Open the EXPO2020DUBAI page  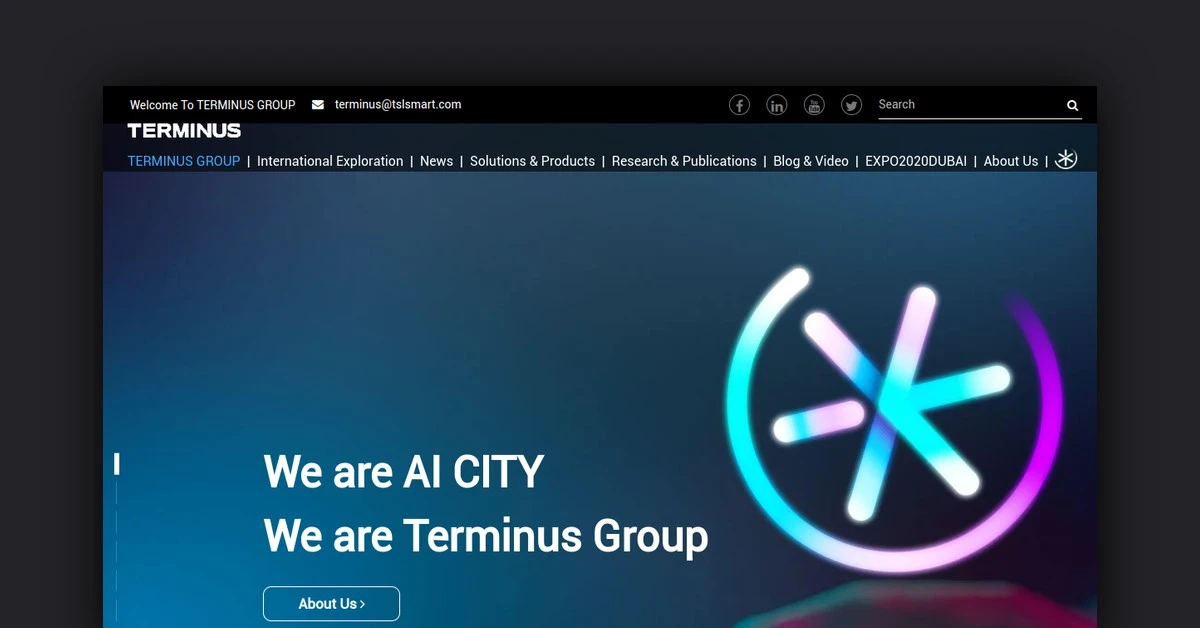[914, 161]
